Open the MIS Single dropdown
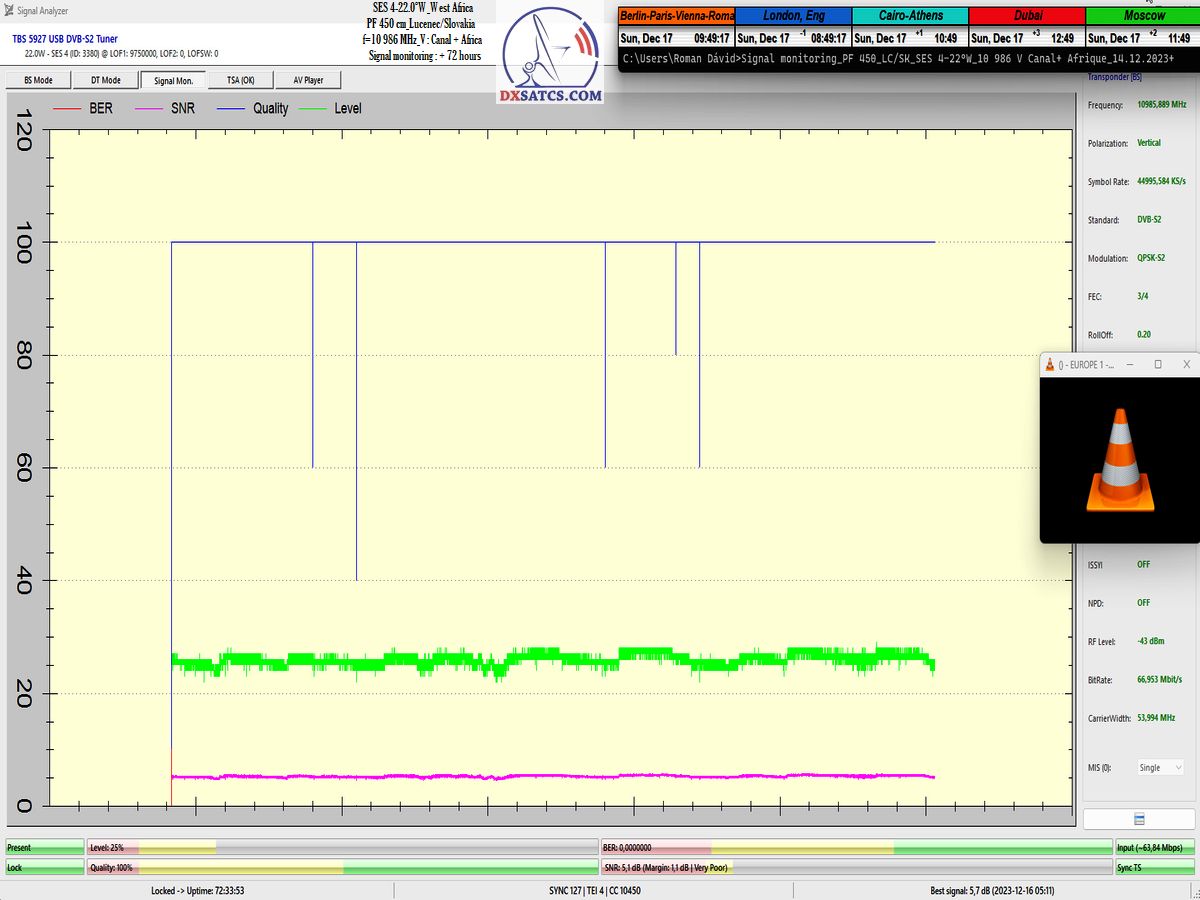This screenshot has height=900, width=1200. (1160, 767)
